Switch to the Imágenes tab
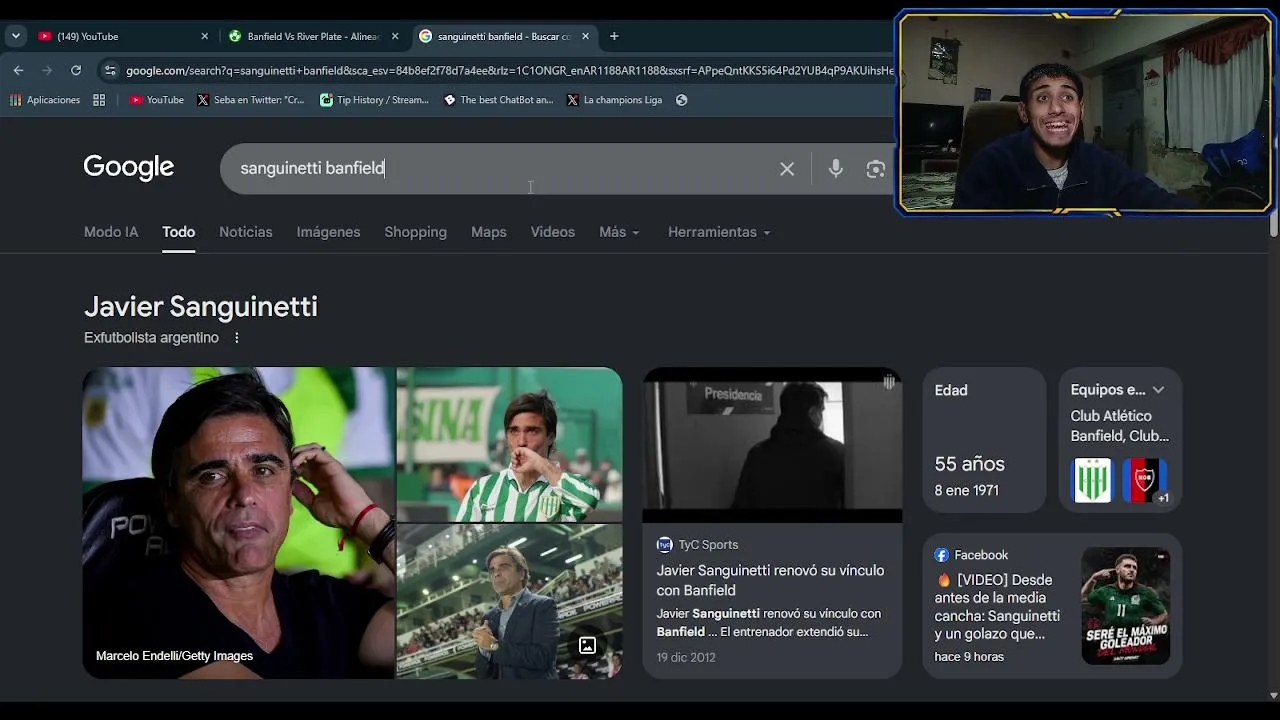1280x720 pixels. pyautogui.click(x=328, y=232)
